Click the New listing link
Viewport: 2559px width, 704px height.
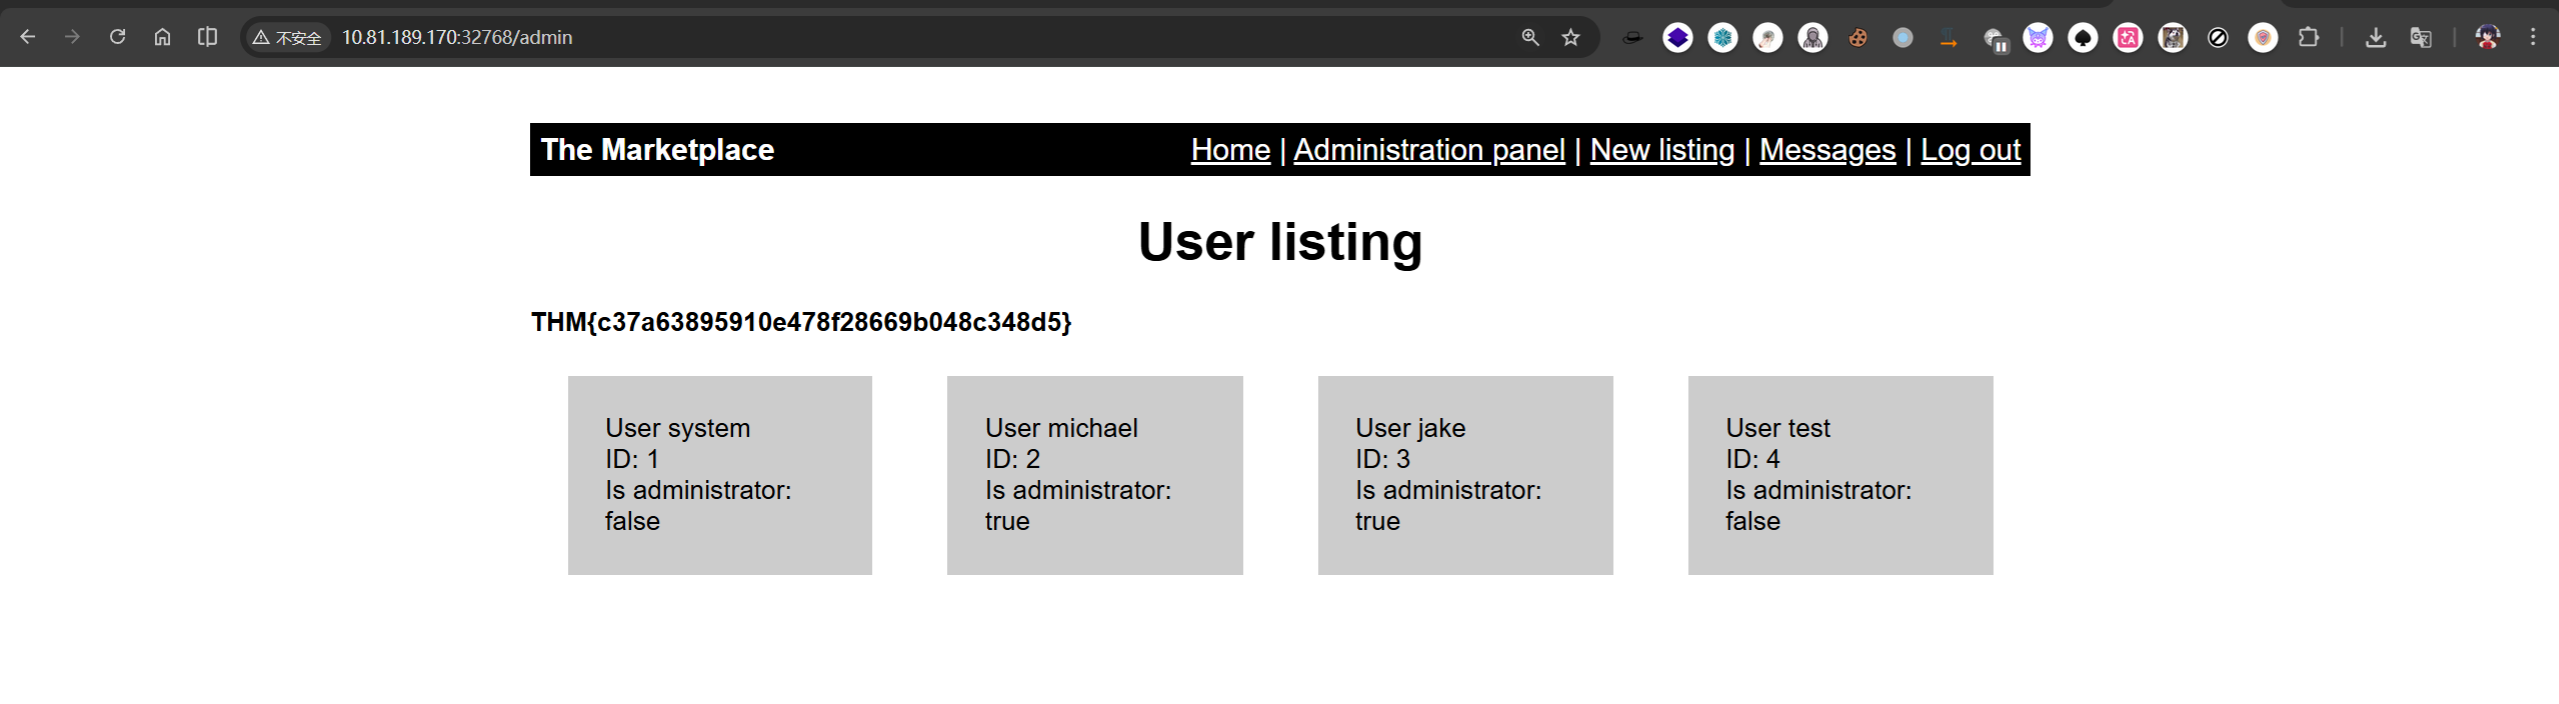[x=1661, y=150]
